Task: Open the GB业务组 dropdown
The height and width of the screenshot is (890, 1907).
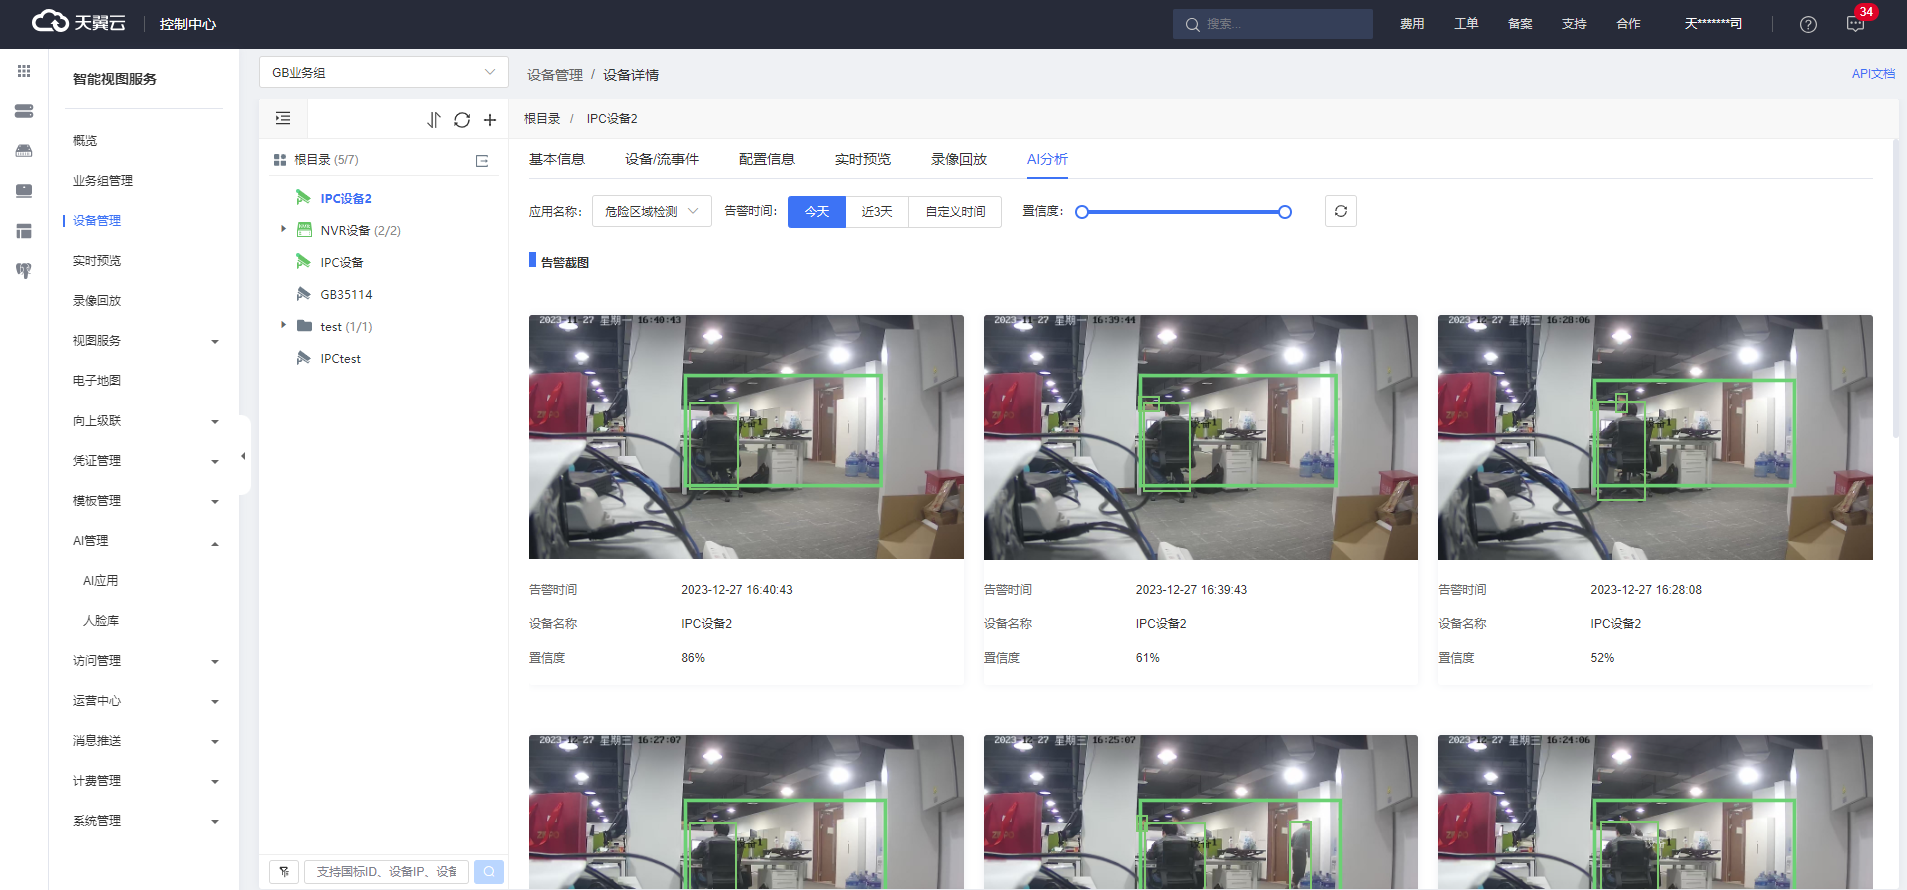Action: 384,72
